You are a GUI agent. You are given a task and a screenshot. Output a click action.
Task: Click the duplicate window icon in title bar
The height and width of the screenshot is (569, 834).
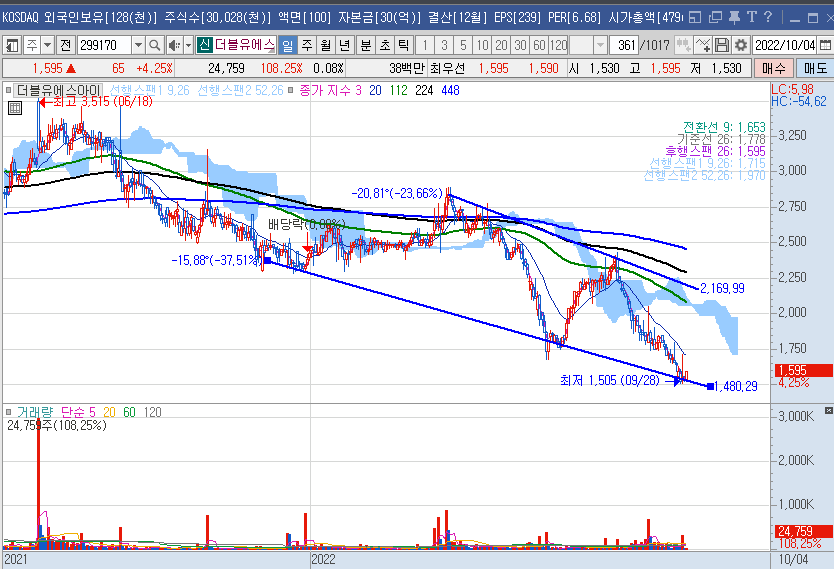715,18
